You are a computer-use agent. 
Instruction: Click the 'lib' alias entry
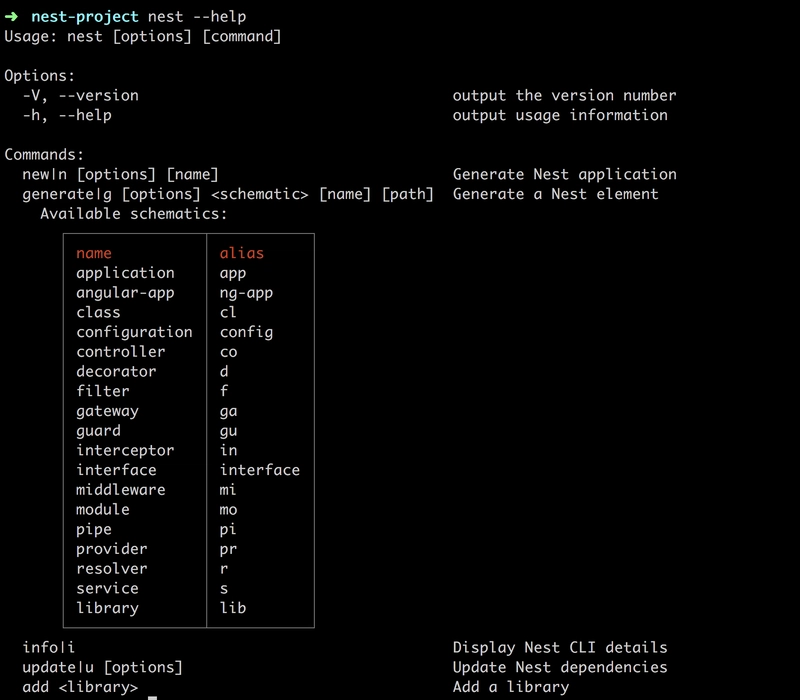(x=233, y=608)
